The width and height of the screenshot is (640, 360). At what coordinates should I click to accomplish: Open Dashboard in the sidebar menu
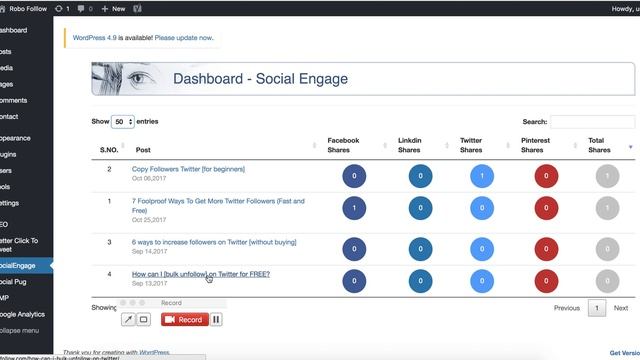[14, 30]
